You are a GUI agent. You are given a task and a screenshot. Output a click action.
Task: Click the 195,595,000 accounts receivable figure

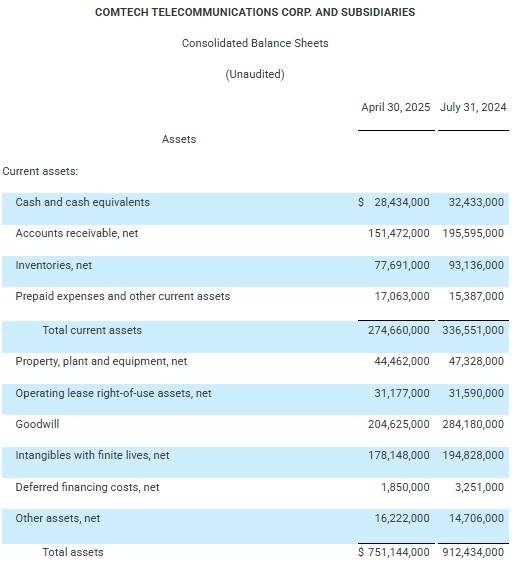[x=473, y=233]
